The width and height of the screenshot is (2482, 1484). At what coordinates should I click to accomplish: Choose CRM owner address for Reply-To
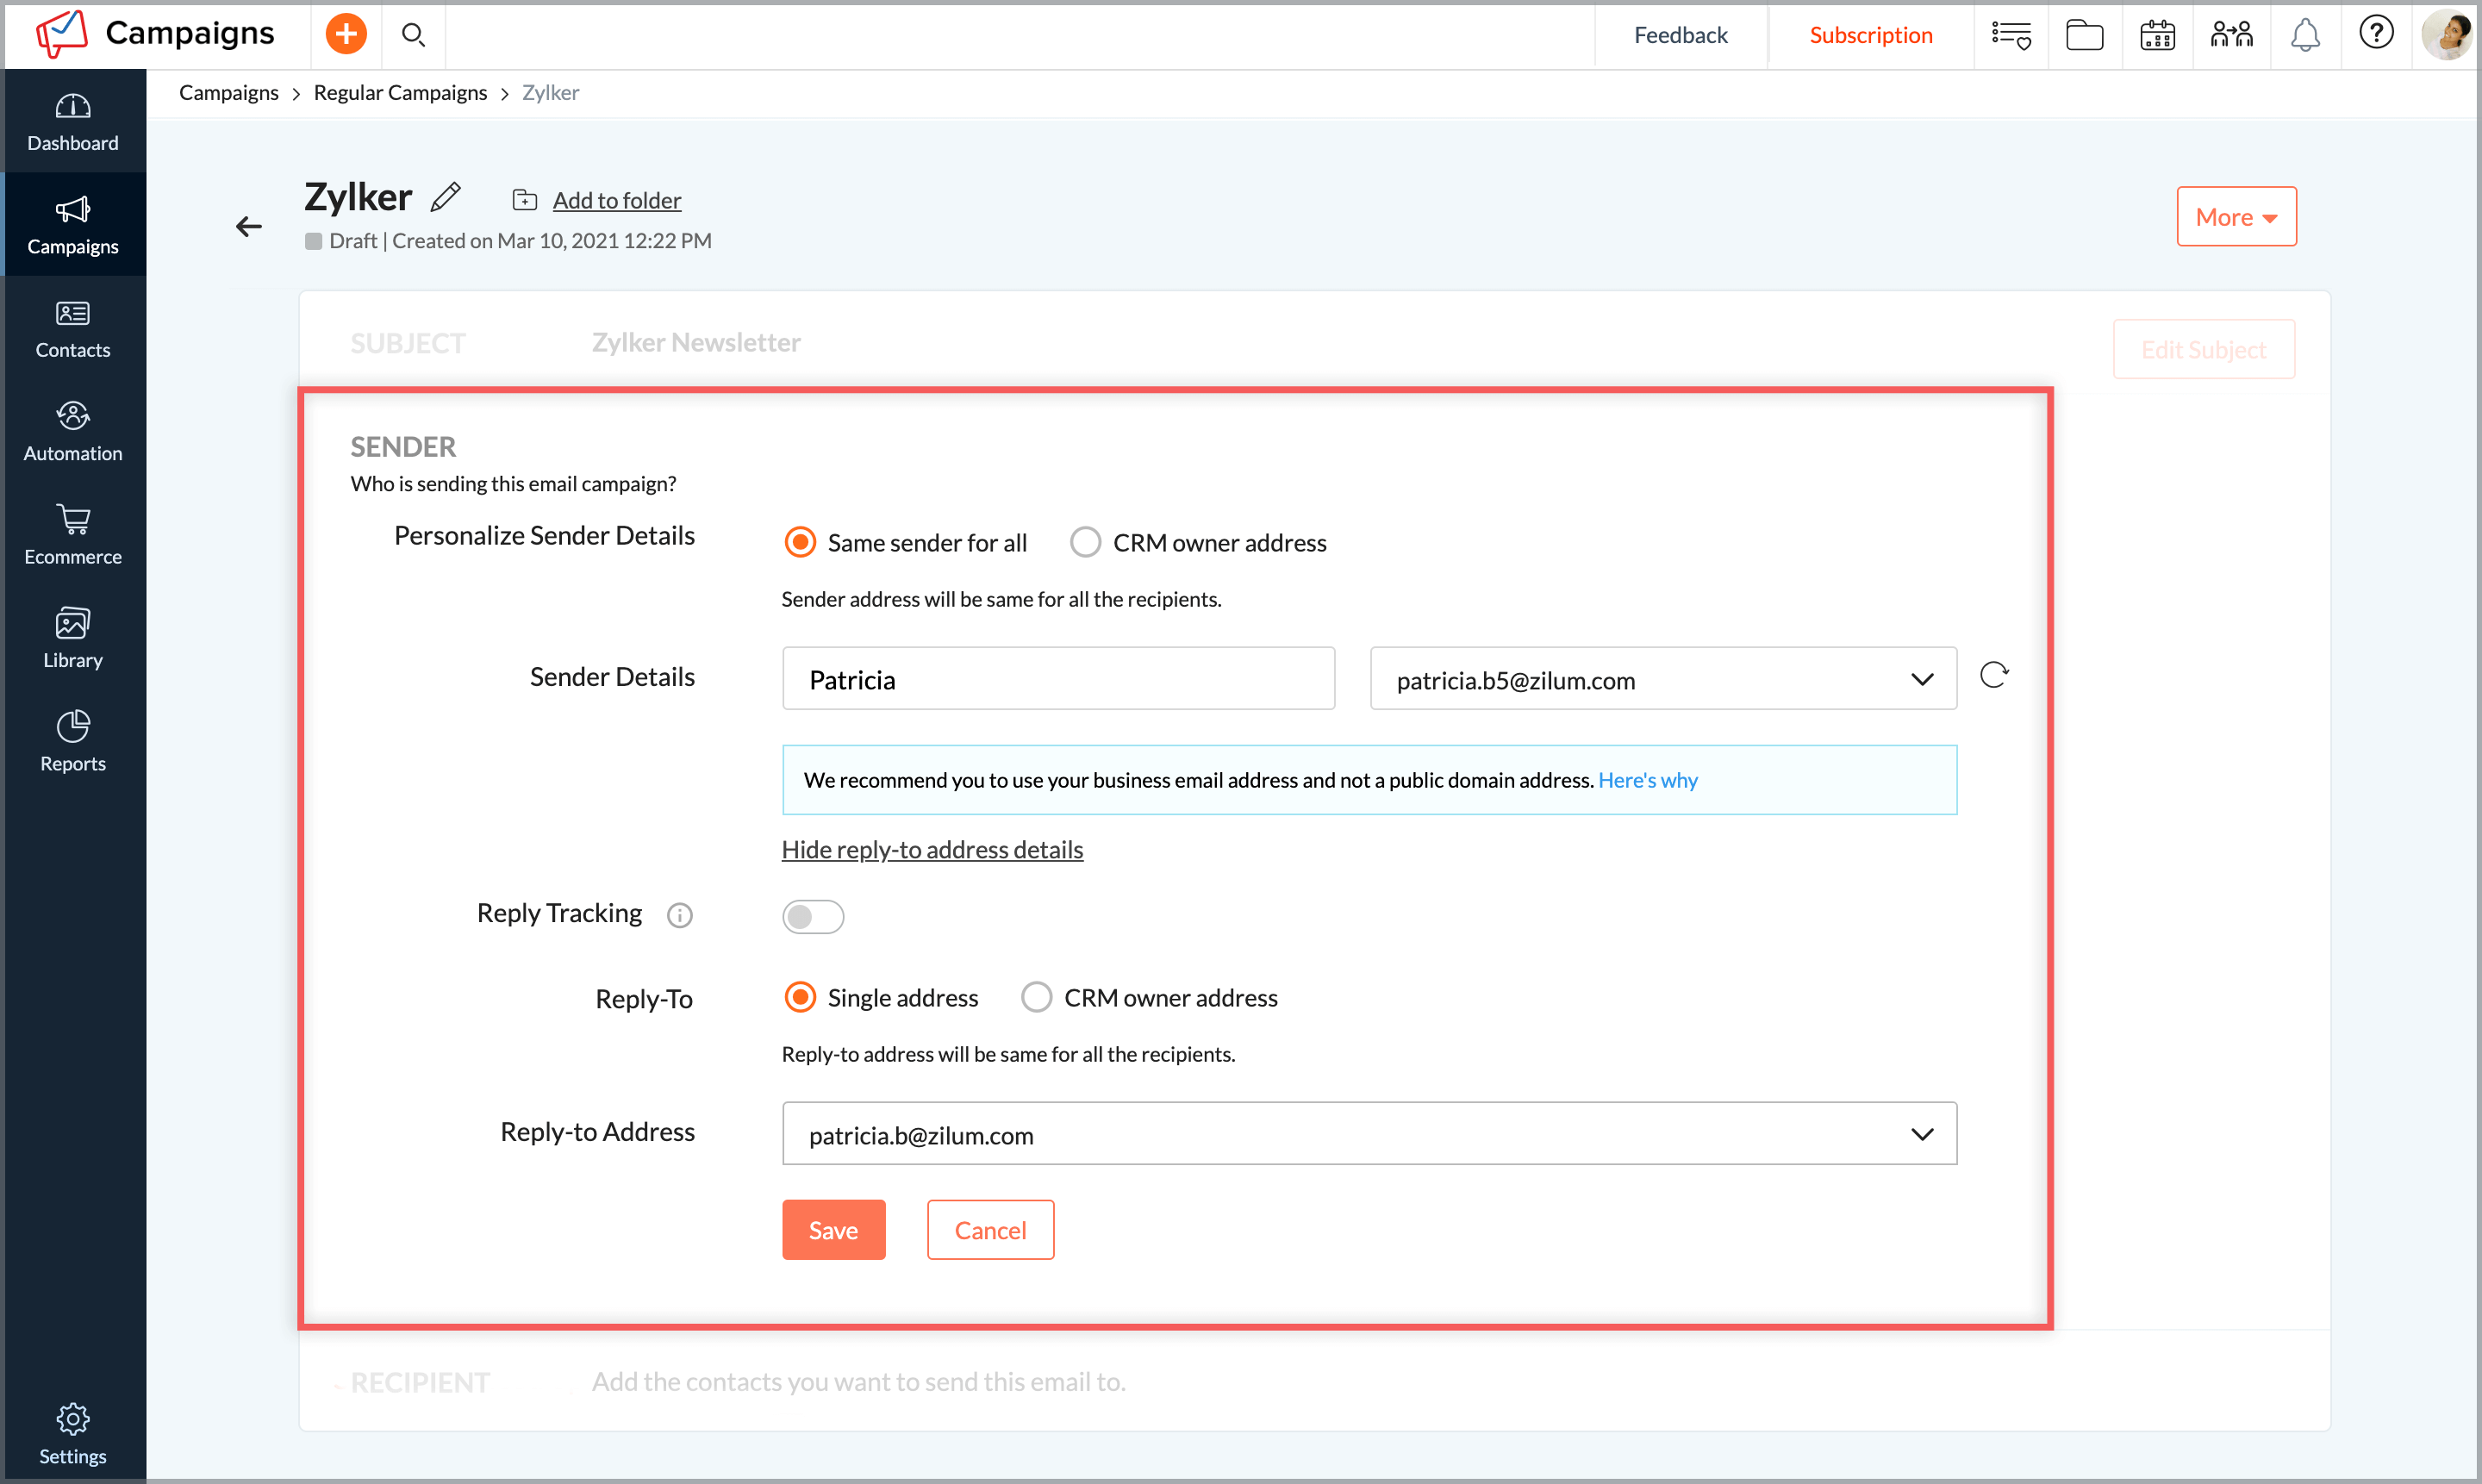pos(1036,996)
